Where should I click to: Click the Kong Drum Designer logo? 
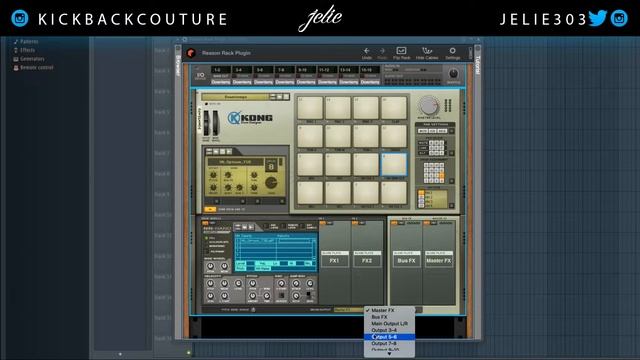pos(250,118)
